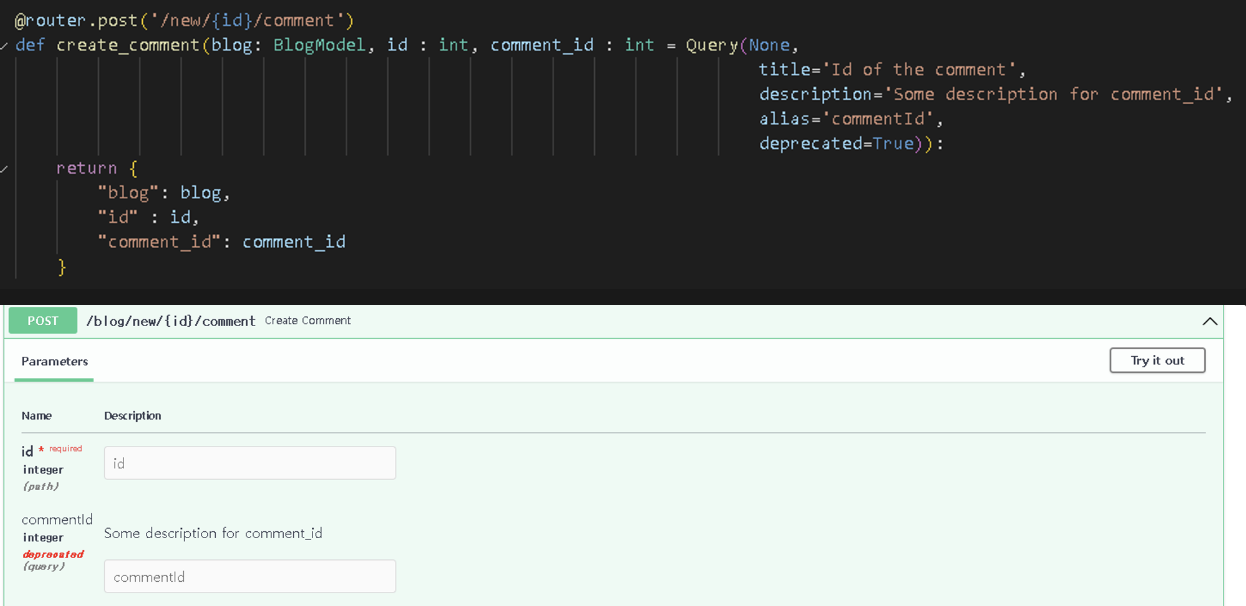This screenshot has width=1246, height=606.
Task: Focus the commentId query input field
Action: pos(250,576)
